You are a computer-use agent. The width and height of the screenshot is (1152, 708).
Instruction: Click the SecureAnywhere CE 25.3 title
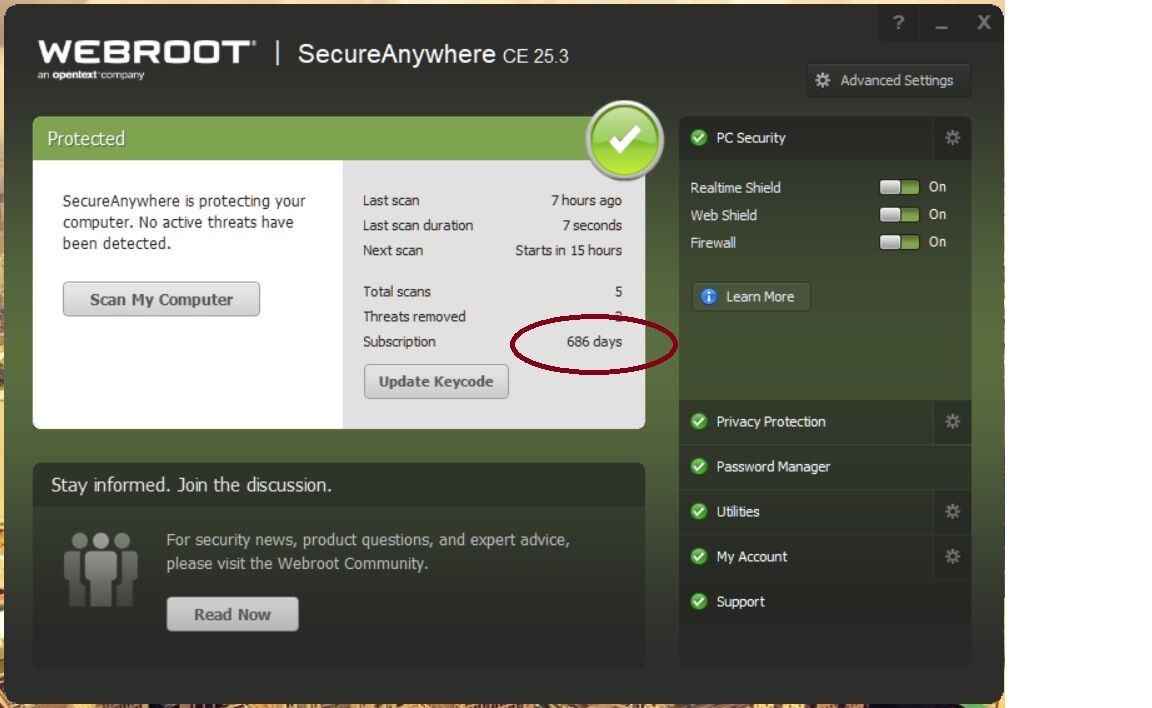click(x=433, y=54)
